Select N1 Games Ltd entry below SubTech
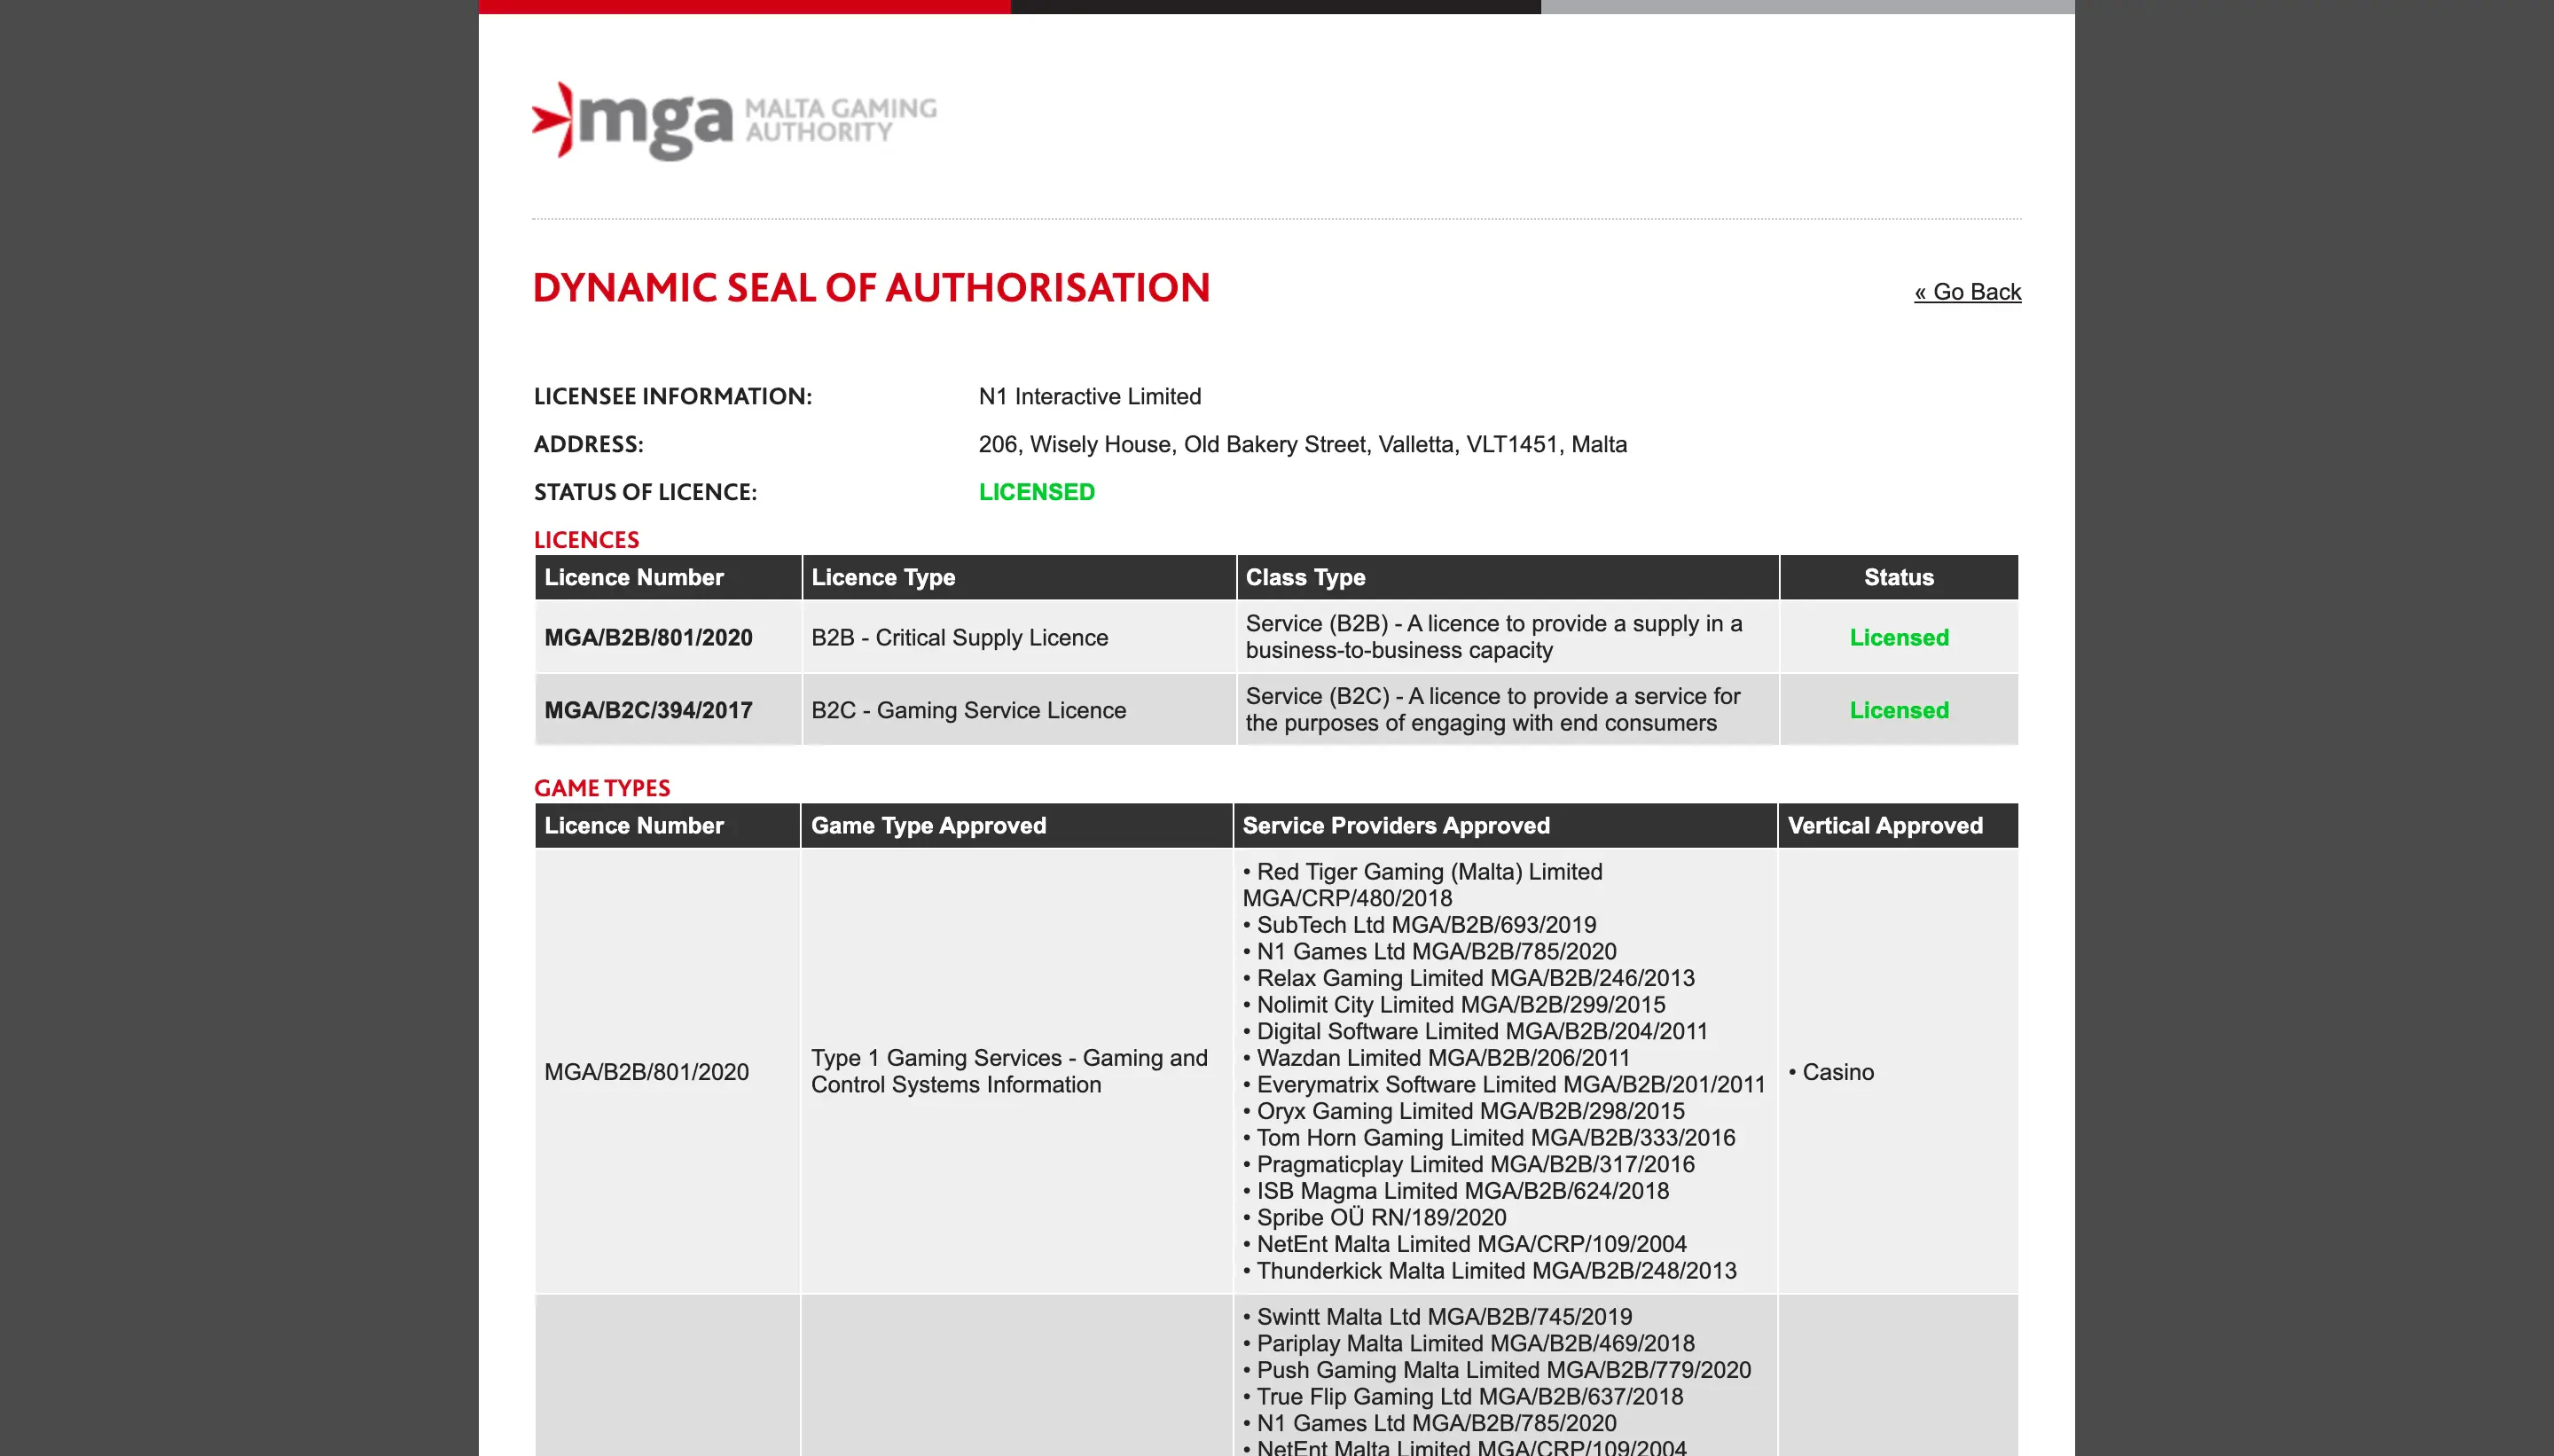This screenshot has width=2554, height=1456. pyautogui.click(x=1429, y=951)
